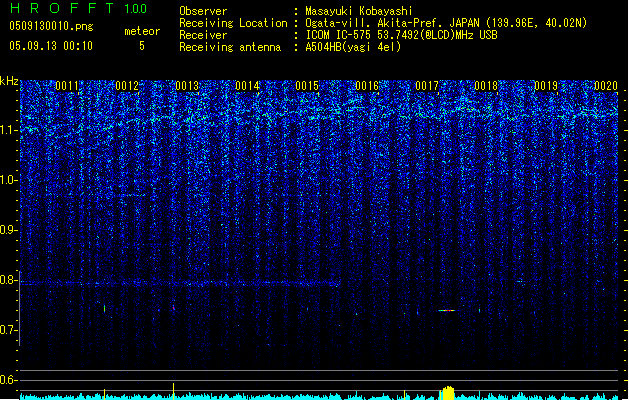Click the 0014 time marker
This screenshot has width=629, height=400.
pyautogui.click(x=247, y=86)
